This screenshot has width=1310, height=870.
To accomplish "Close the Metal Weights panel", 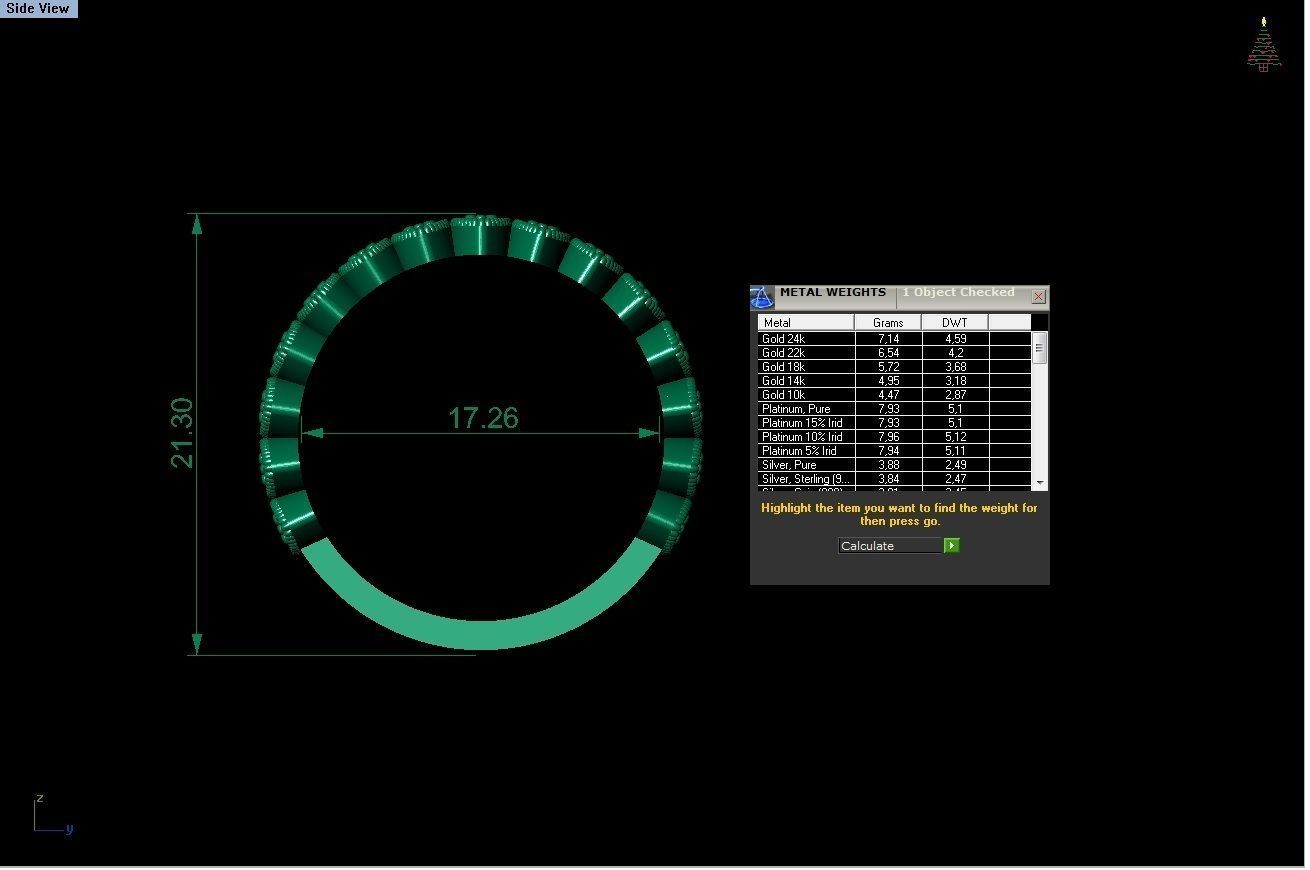I will [1038, 296].
